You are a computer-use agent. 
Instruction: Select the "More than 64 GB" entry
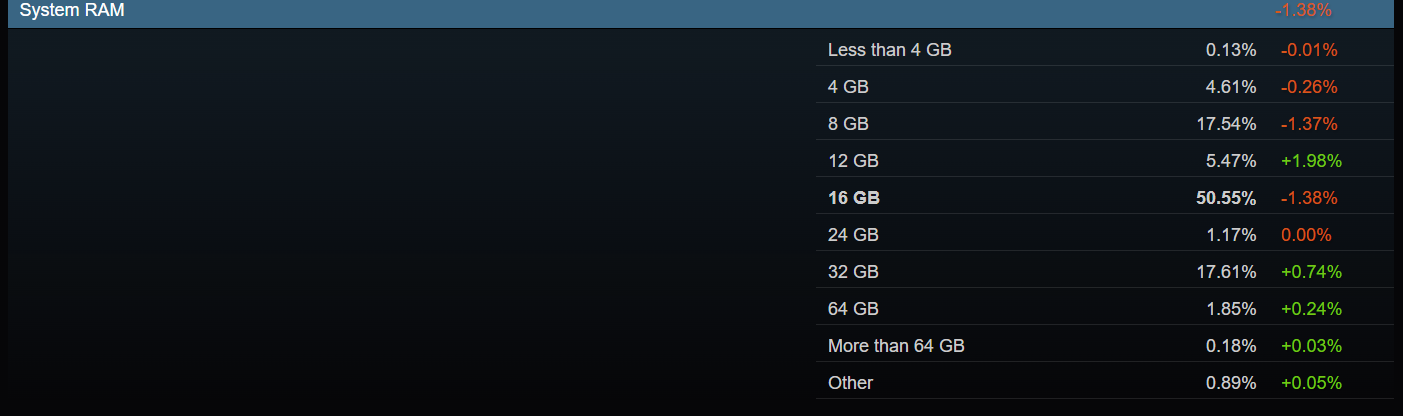click(x=896, y=346)
